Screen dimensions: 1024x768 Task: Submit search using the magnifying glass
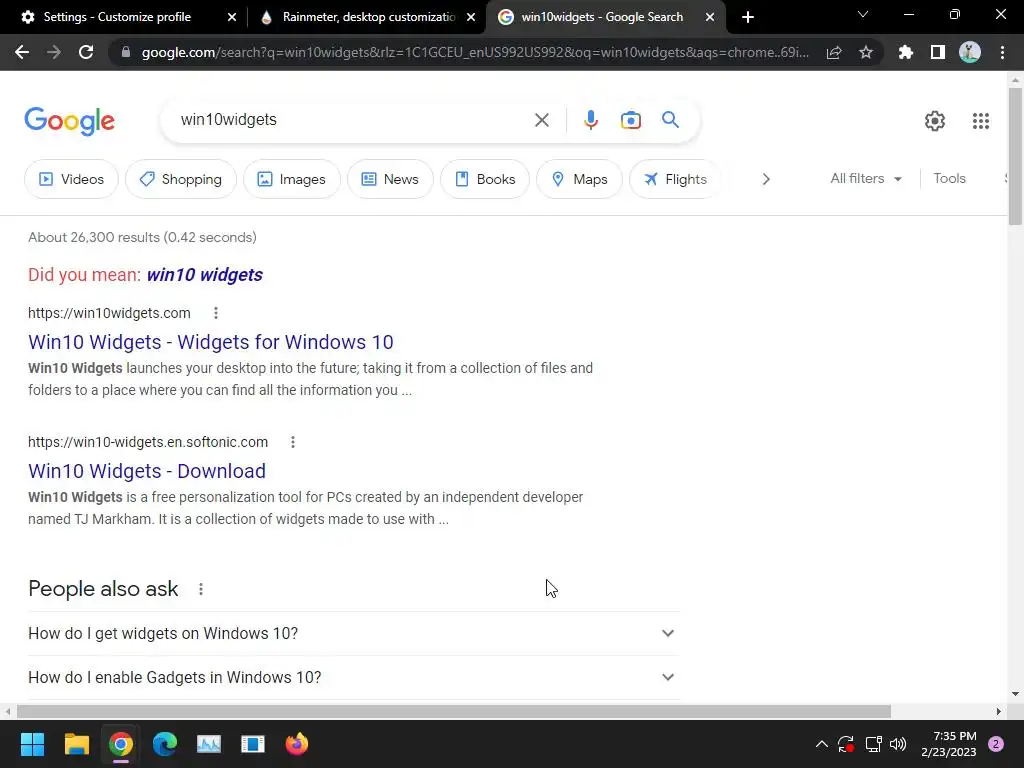[670, 120]
